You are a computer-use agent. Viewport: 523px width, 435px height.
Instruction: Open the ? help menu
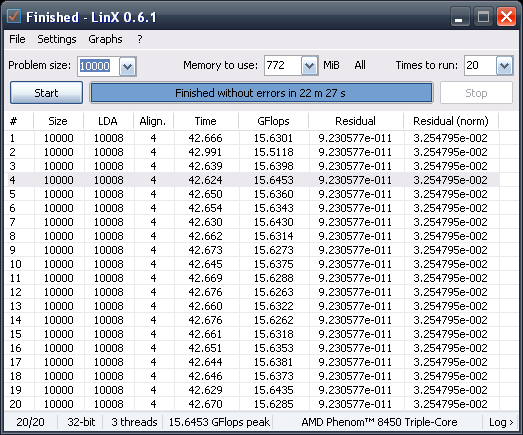point(140,39)
